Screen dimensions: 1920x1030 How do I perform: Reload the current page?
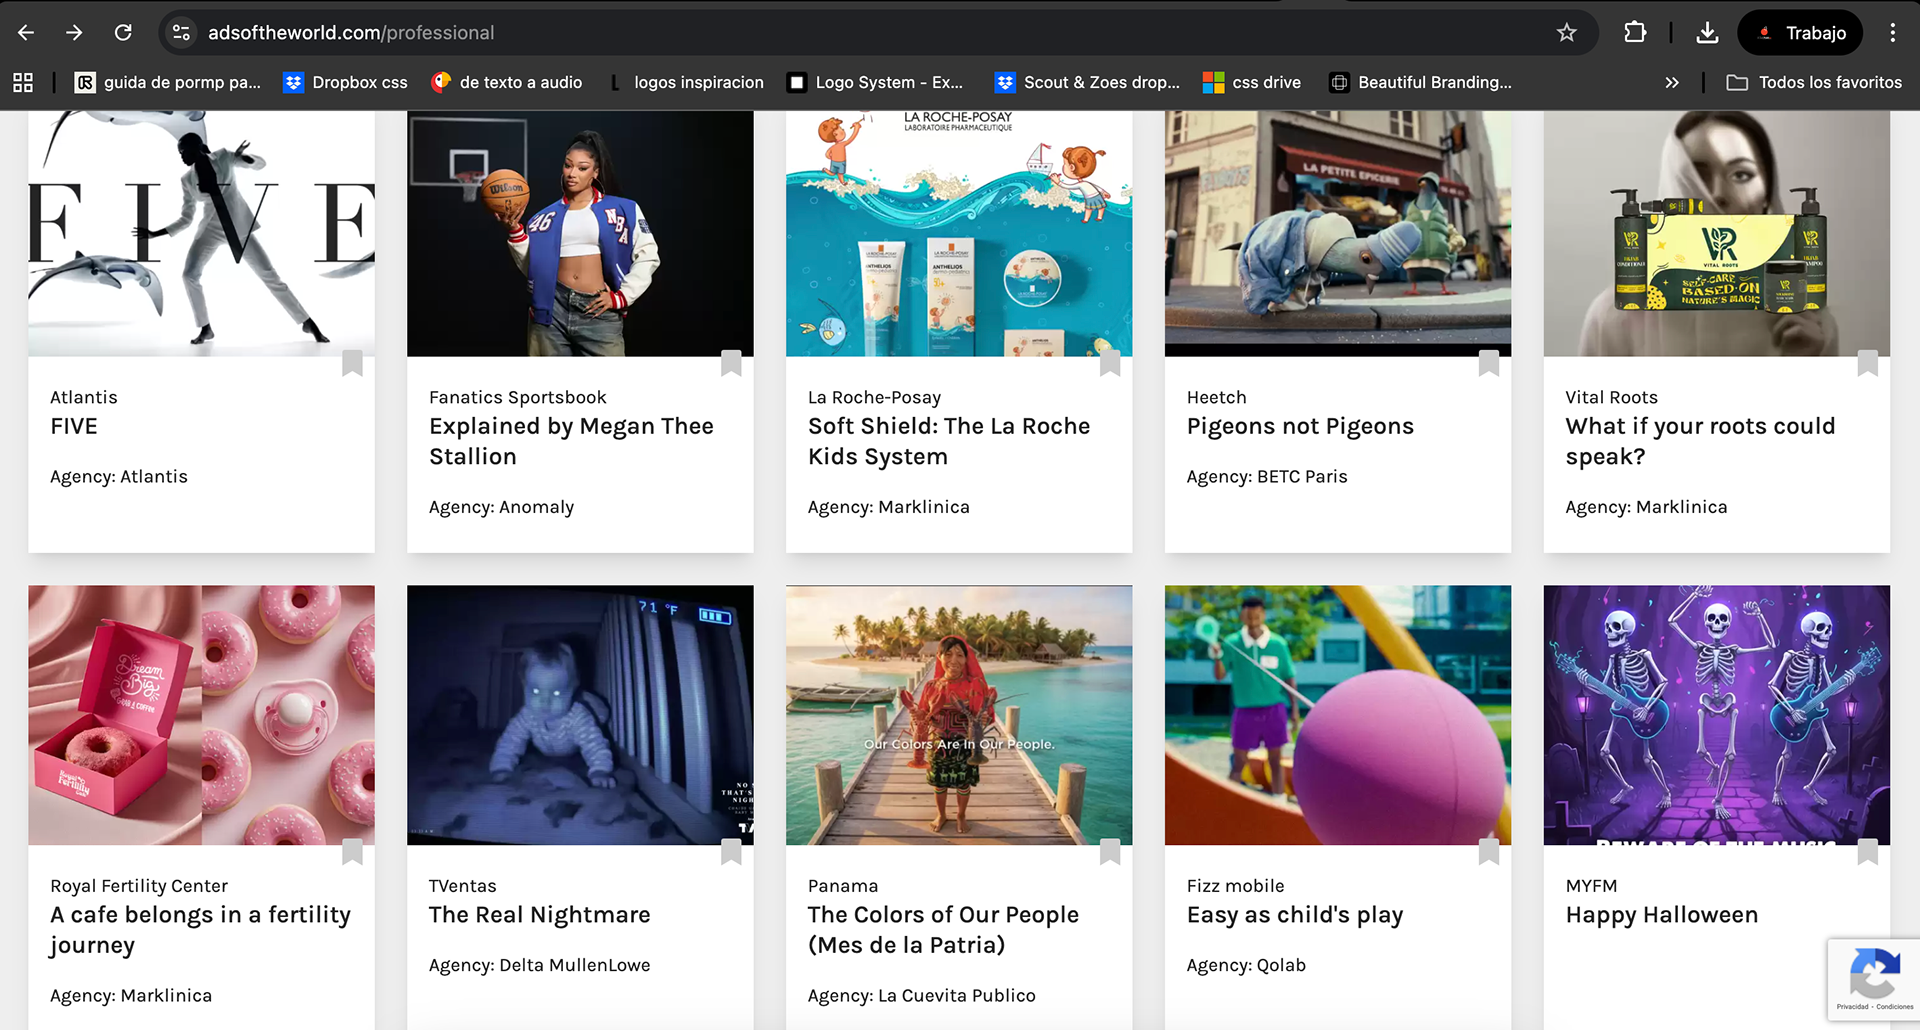click(x=123, y=33)
